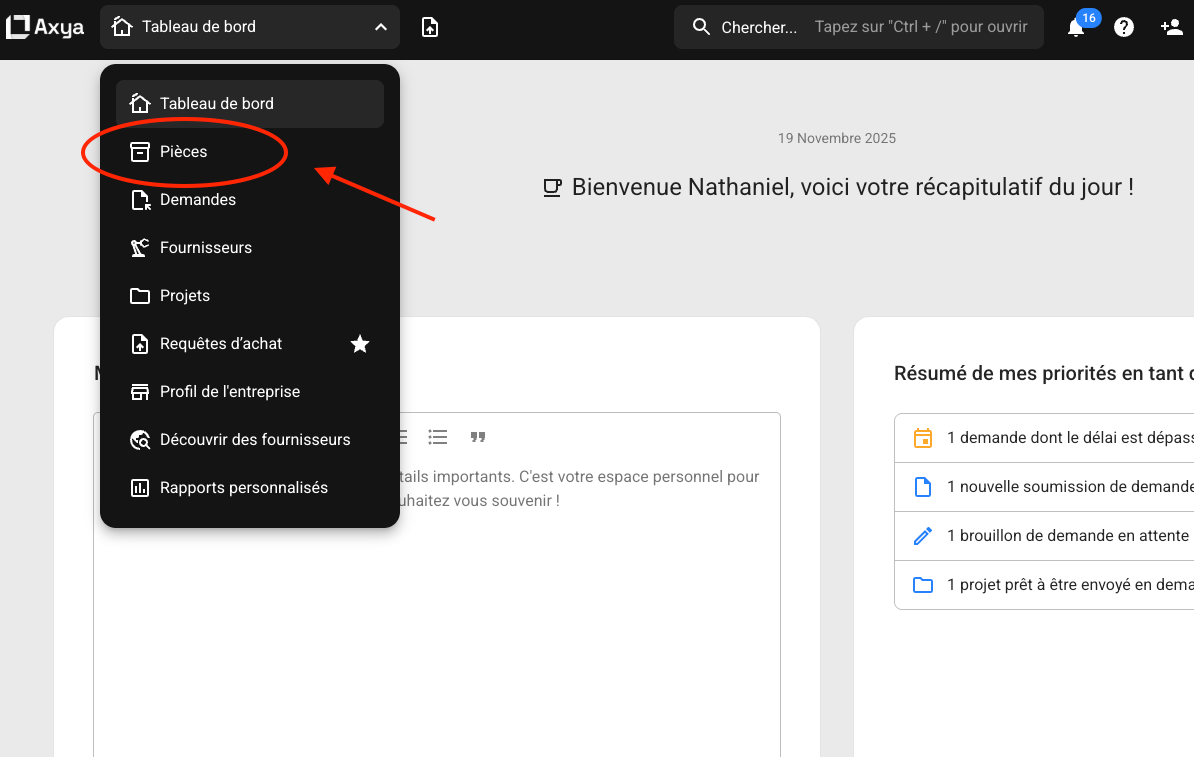Screen dimensions: 1194x757
Task: Select Rapports personnalisés menu item
Action: pos(244,488)
